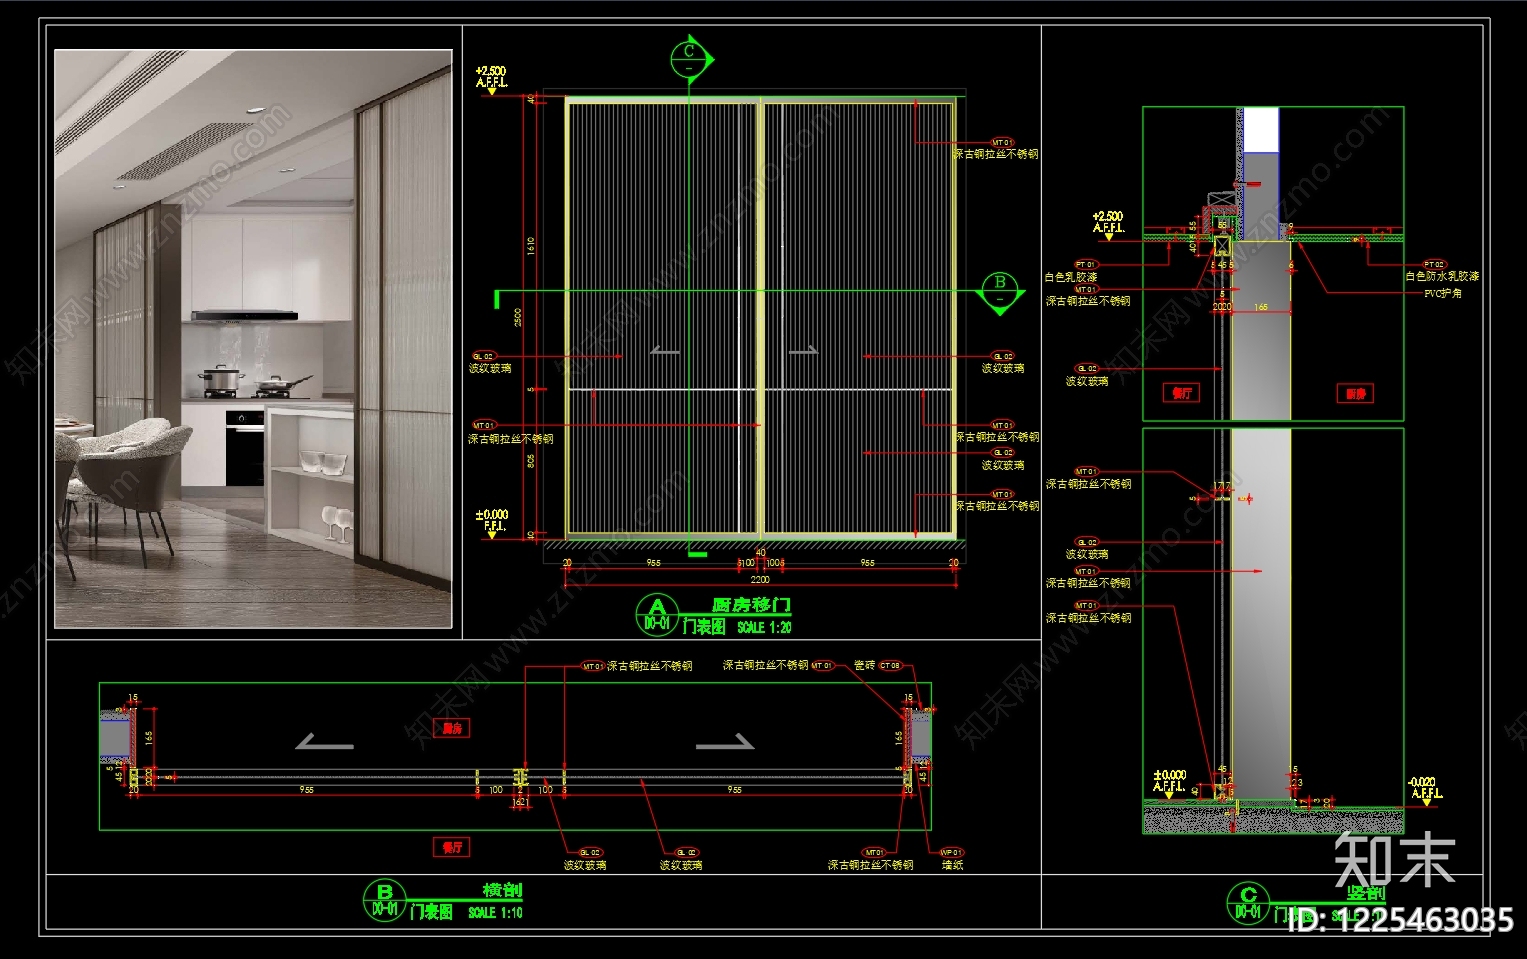This screenshot has height=959, width=1527.
Task: Select the "SCALE 1:20" text
Action: pyautogui.click(x=764, y=628)
